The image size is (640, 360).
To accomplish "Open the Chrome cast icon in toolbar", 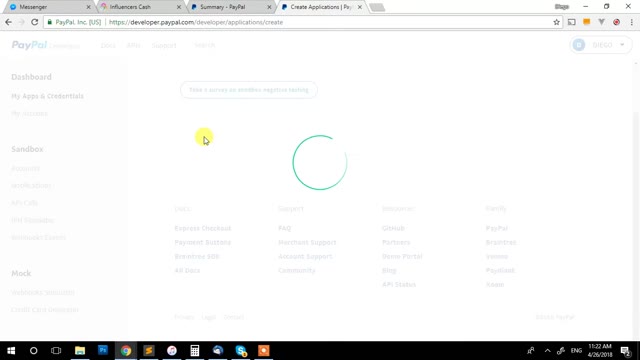I will click(571, 22).
